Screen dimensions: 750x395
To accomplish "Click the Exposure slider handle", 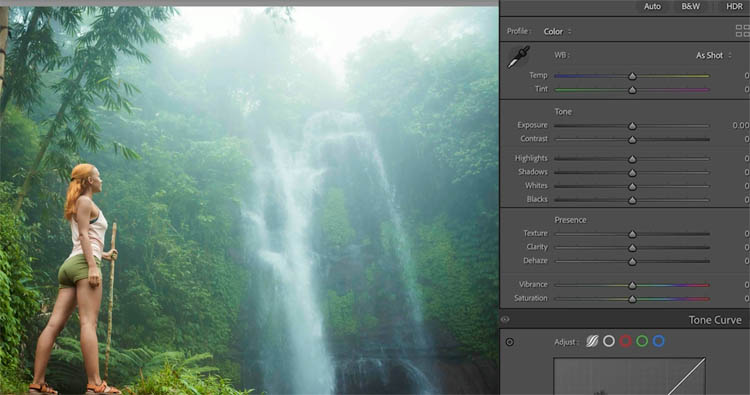I will 632,126.
